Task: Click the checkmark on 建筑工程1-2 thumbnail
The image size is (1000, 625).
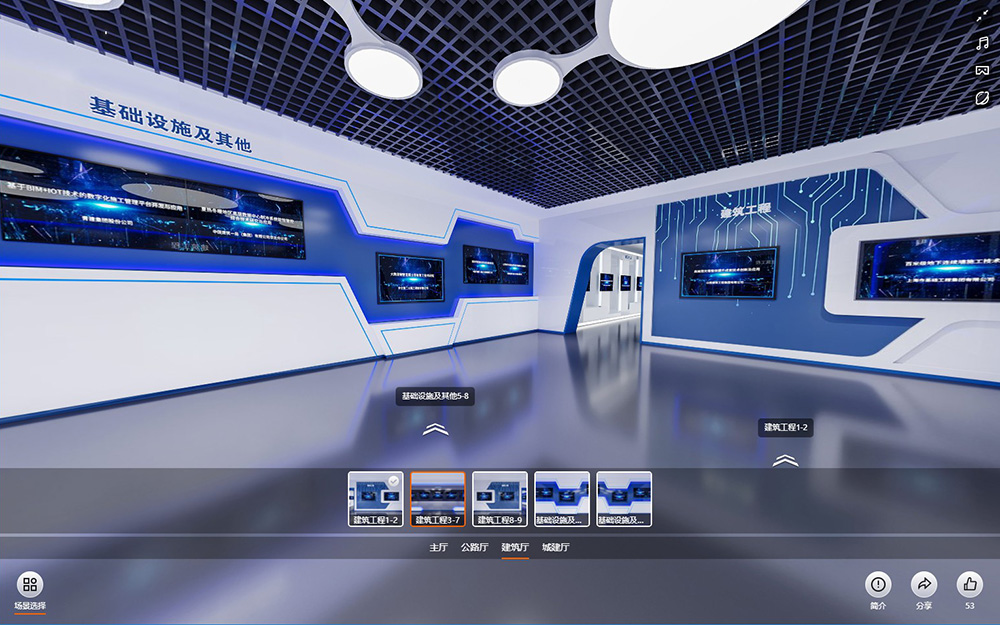Action: 394,481
